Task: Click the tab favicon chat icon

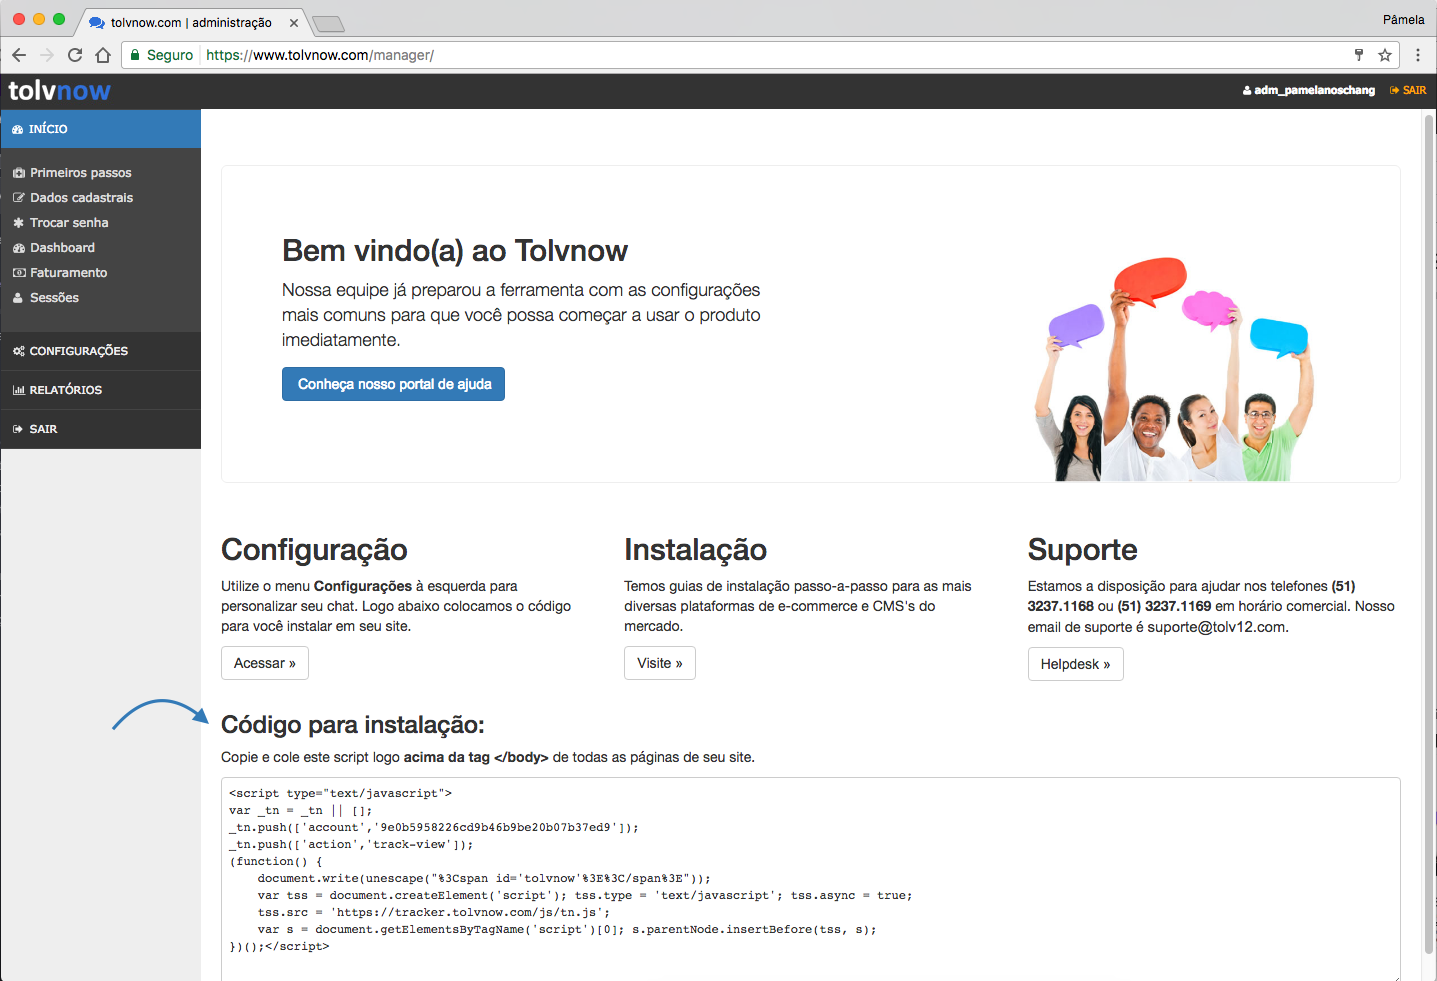Action: click(97, 23)
